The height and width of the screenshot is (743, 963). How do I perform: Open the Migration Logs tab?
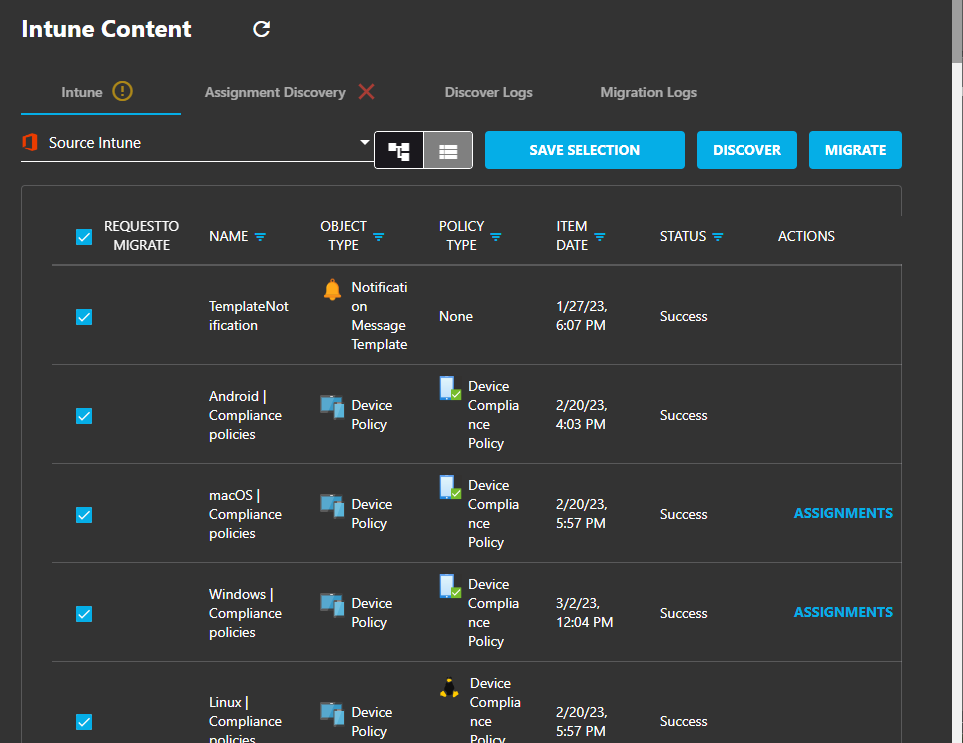click(x=649, y=92)
